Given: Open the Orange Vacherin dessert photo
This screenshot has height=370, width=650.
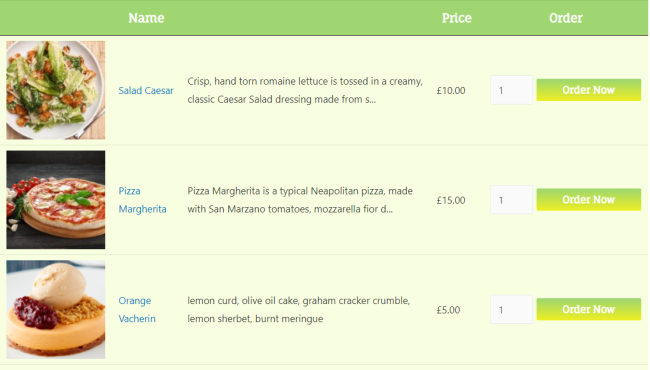Looking at the screenshot, I should coord(56,310).
